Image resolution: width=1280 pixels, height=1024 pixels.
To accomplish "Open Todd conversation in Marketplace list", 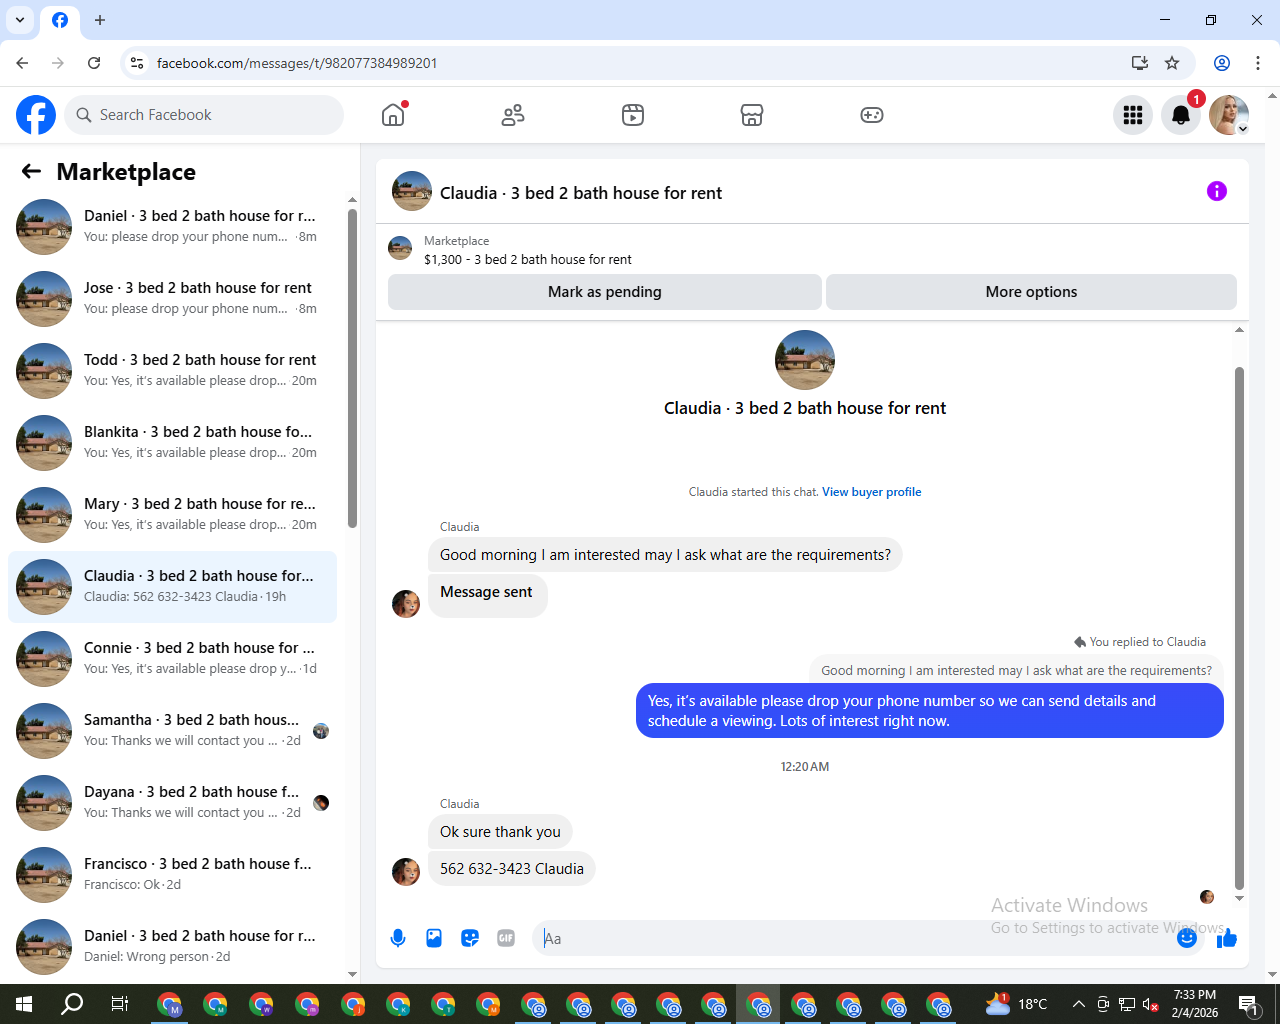I will [172, 371].
